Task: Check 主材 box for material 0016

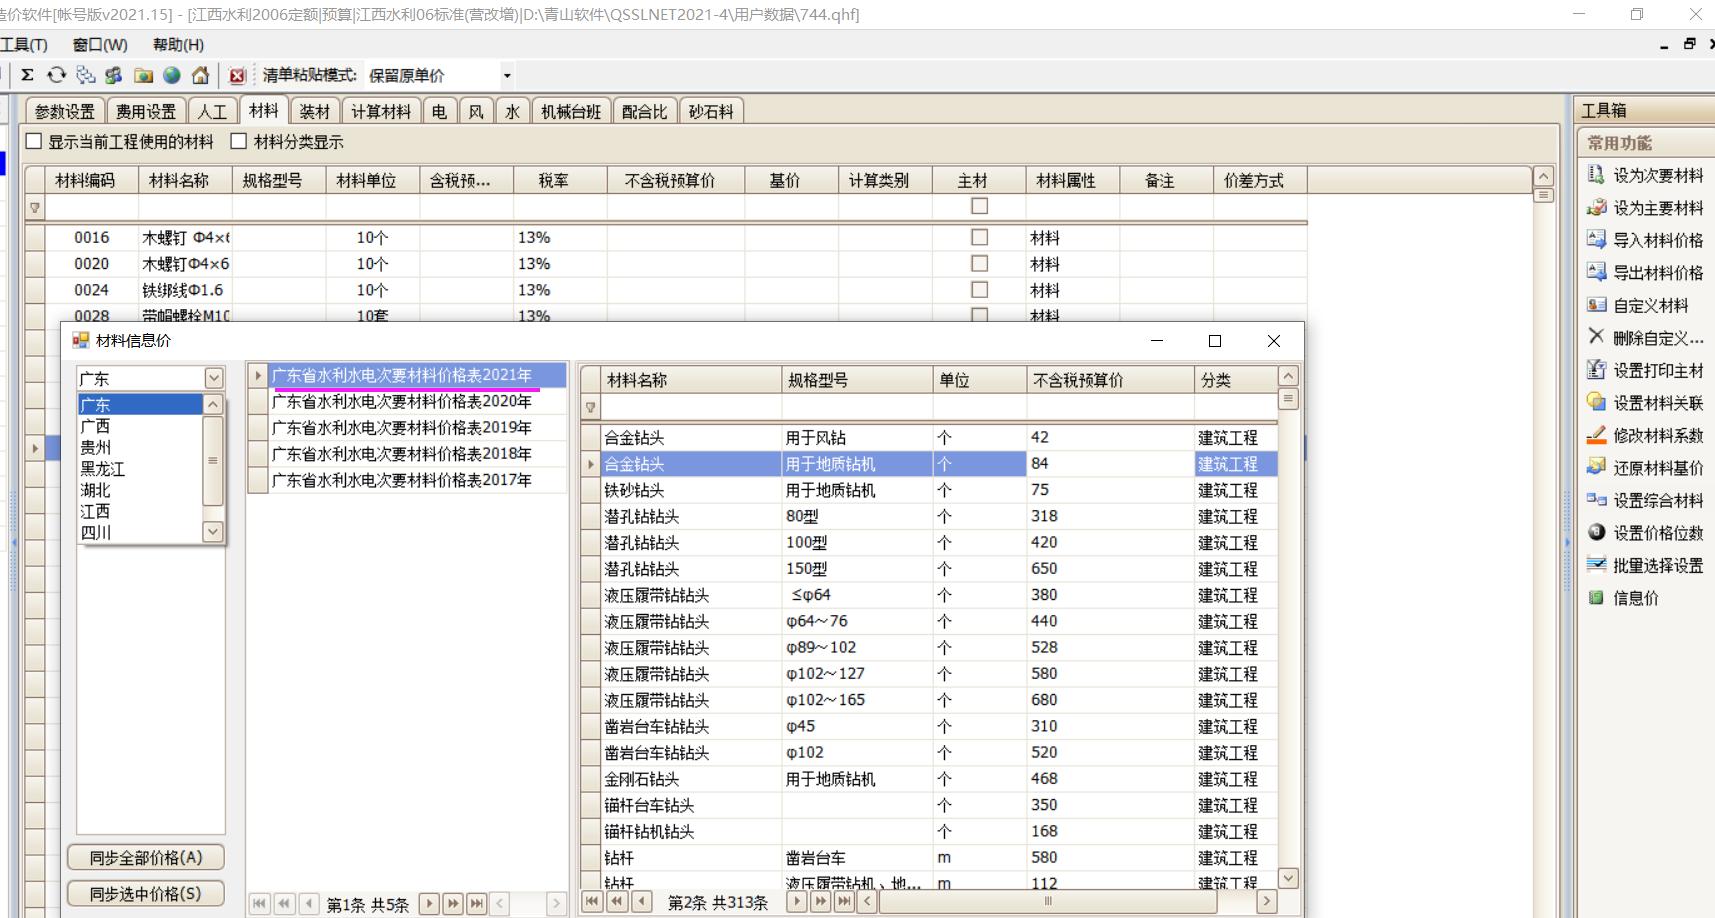Action: 979,237
